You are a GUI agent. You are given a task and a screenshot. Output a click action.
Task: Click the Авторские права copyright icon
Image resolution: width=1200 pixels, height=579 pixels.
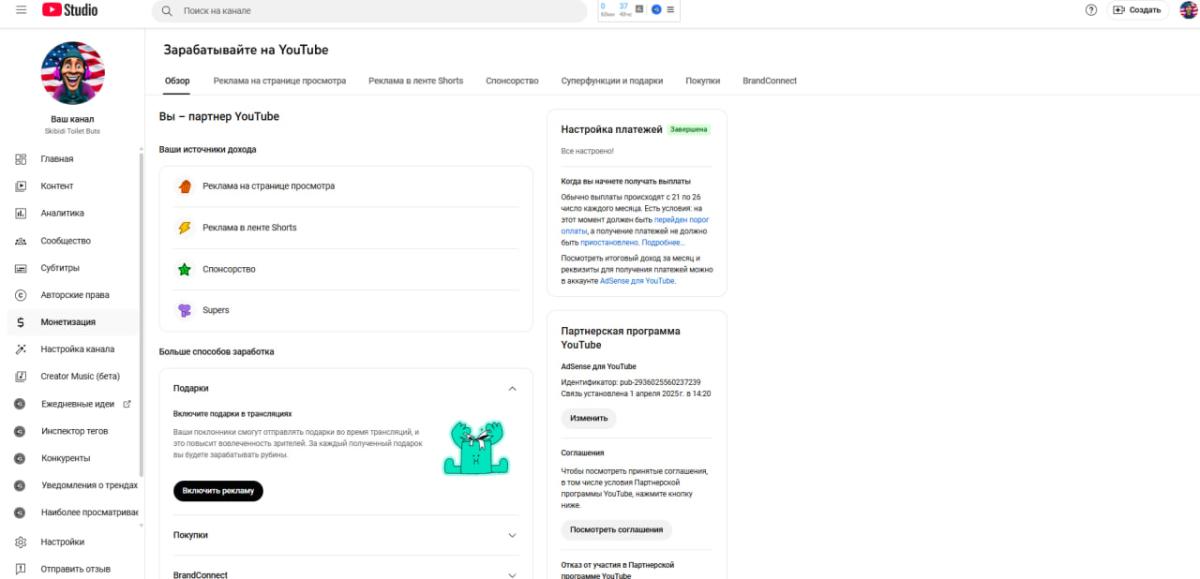coord(20,295)
